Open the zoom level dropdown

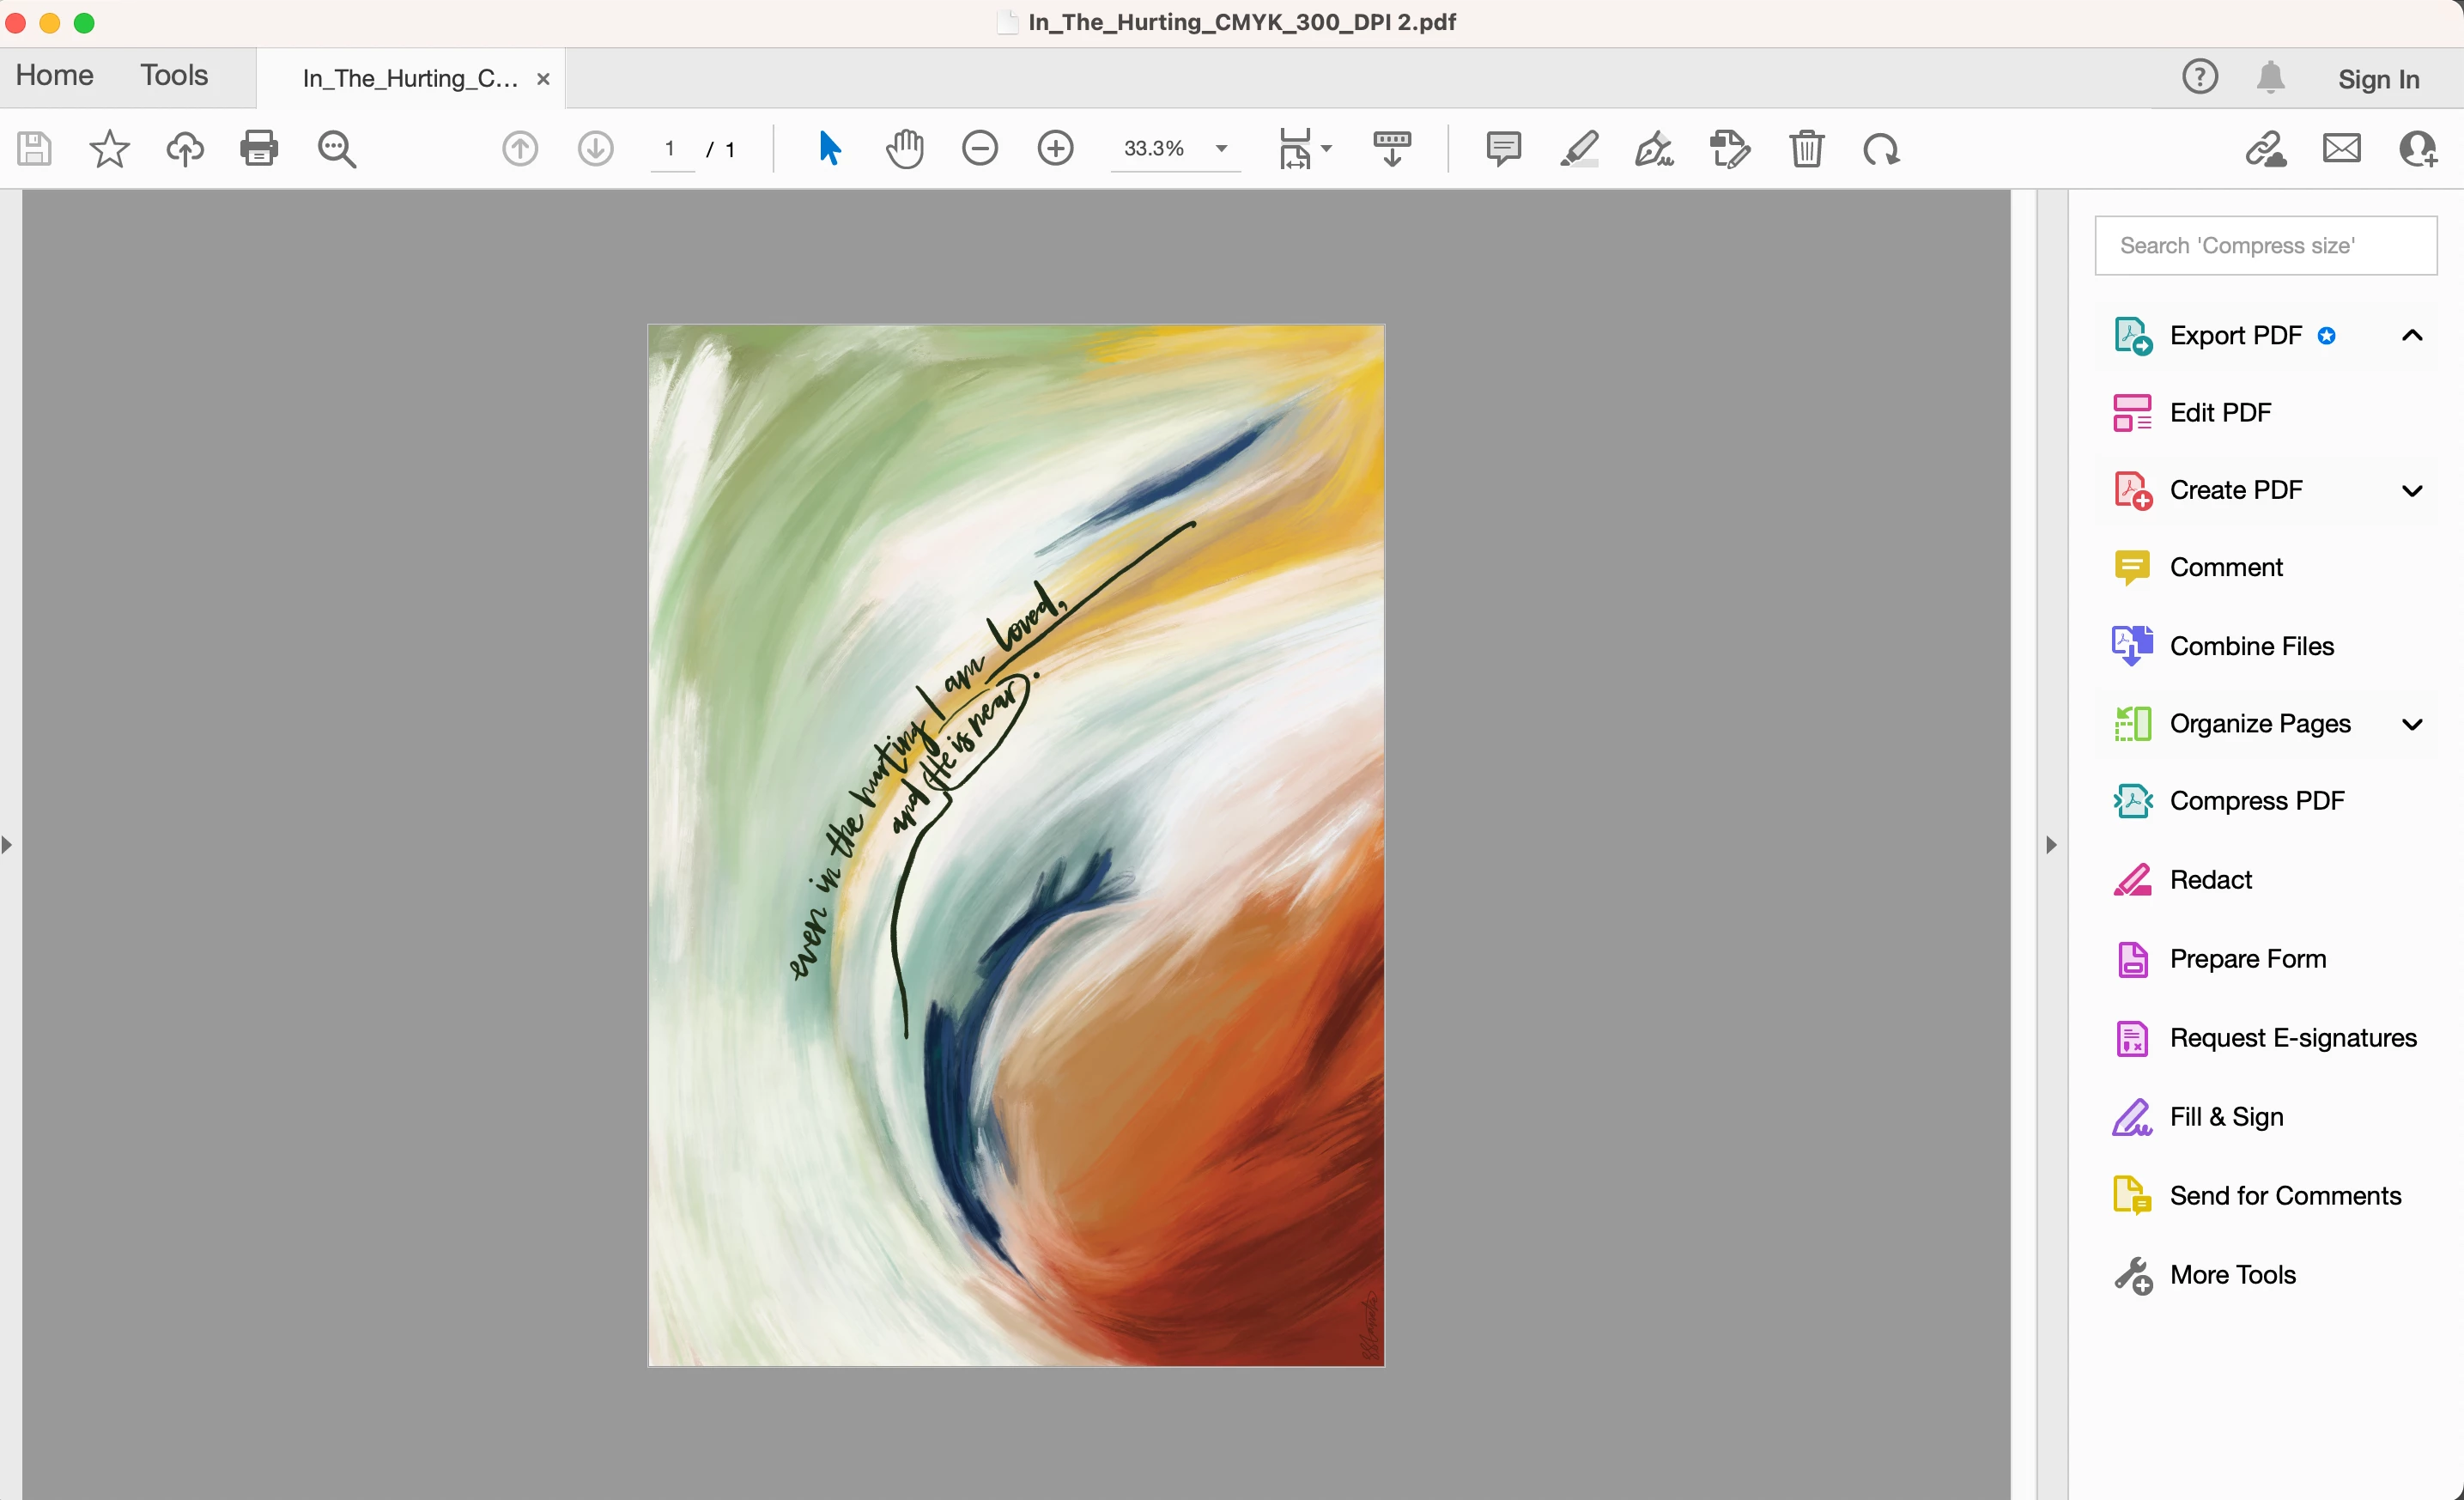tap(1221, 150)
